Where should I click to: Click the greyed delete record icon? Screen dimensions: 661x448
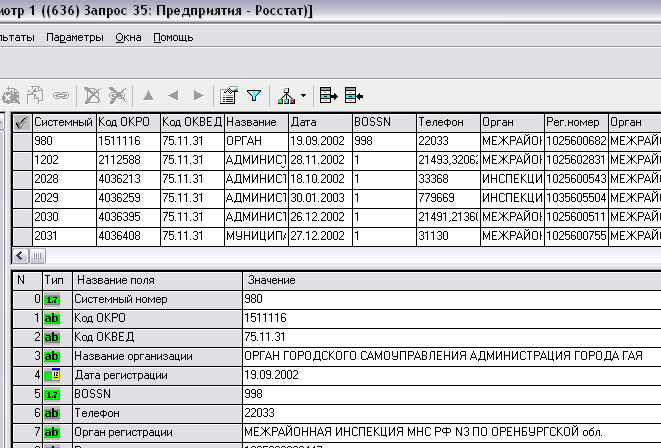pyautogui.click(x=92, y=96)
